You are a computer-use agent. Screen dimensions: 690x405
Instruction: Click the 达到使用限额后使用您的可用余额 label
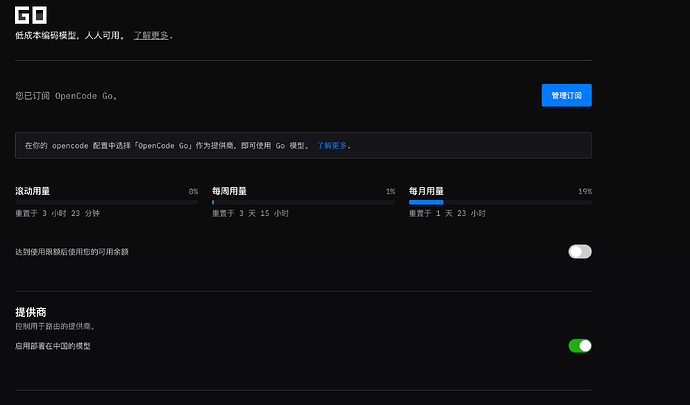pyautogui.click(x=72, y=252)
